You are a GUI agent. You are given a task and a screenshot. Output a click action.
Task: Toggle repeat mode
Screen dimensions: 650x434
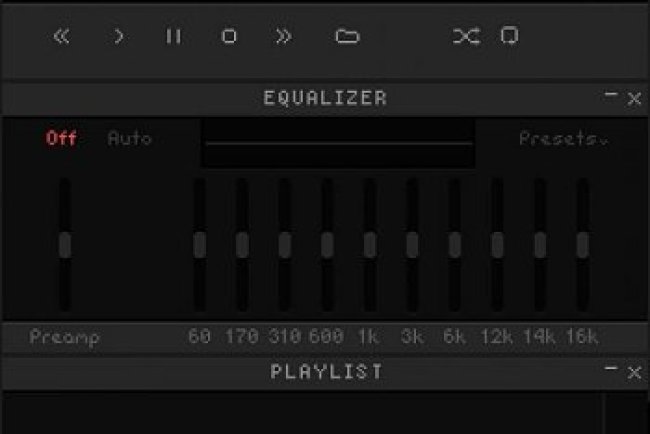(510, 37)
